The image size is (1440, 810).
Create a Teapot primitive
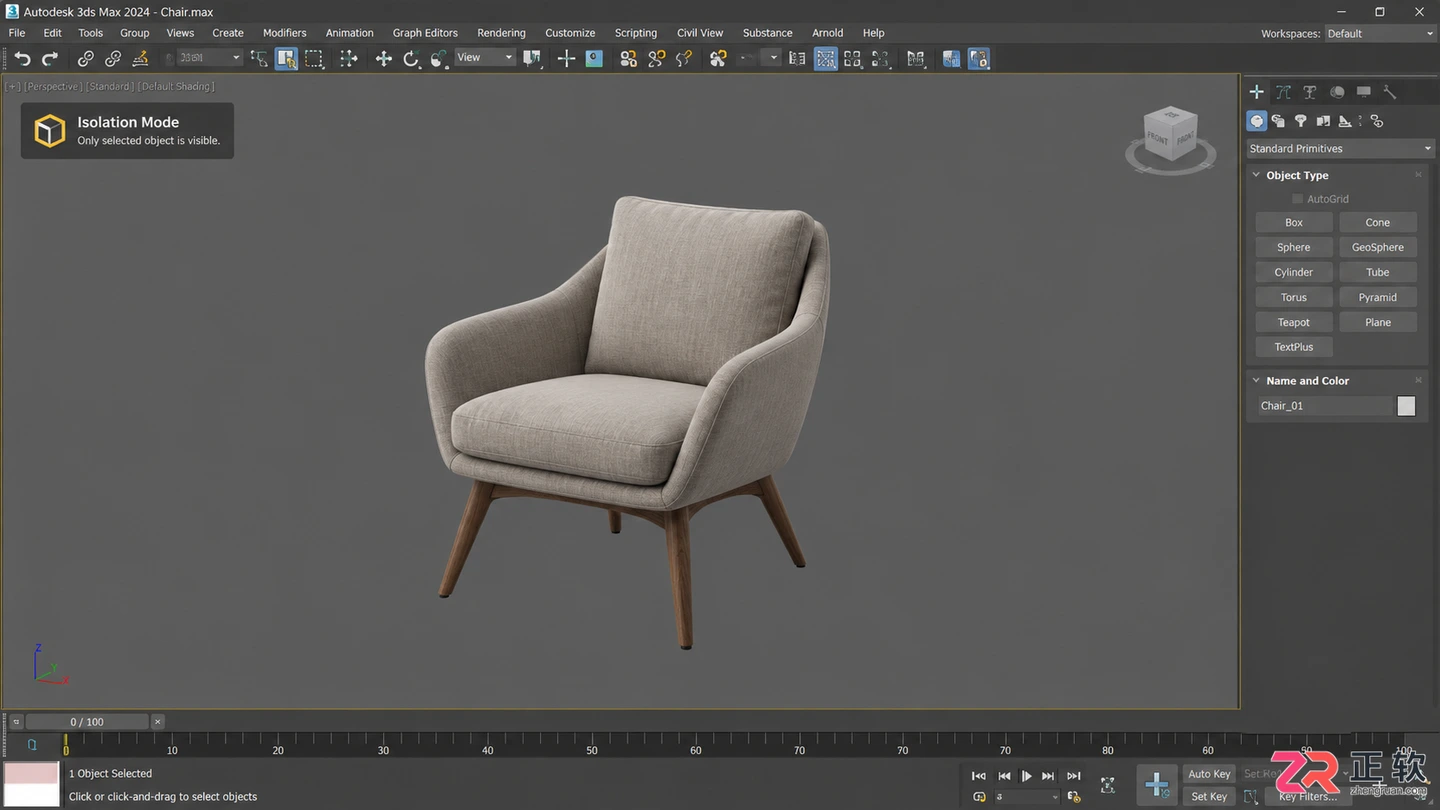[x=1294, y=322]
